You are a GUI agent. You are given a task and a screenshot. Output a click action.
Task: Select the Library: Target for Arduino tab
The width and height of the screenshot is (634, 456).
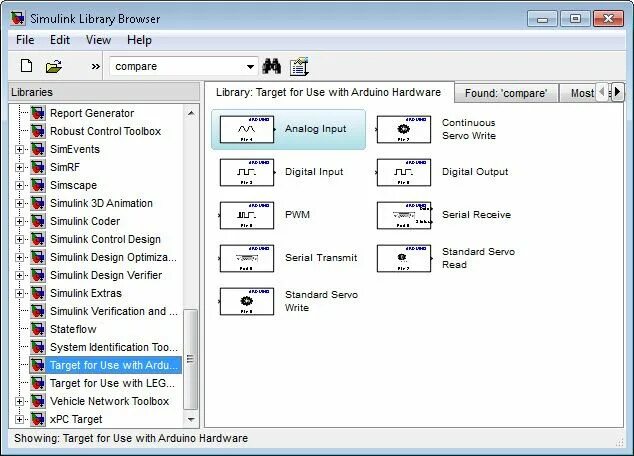point(328,93)
